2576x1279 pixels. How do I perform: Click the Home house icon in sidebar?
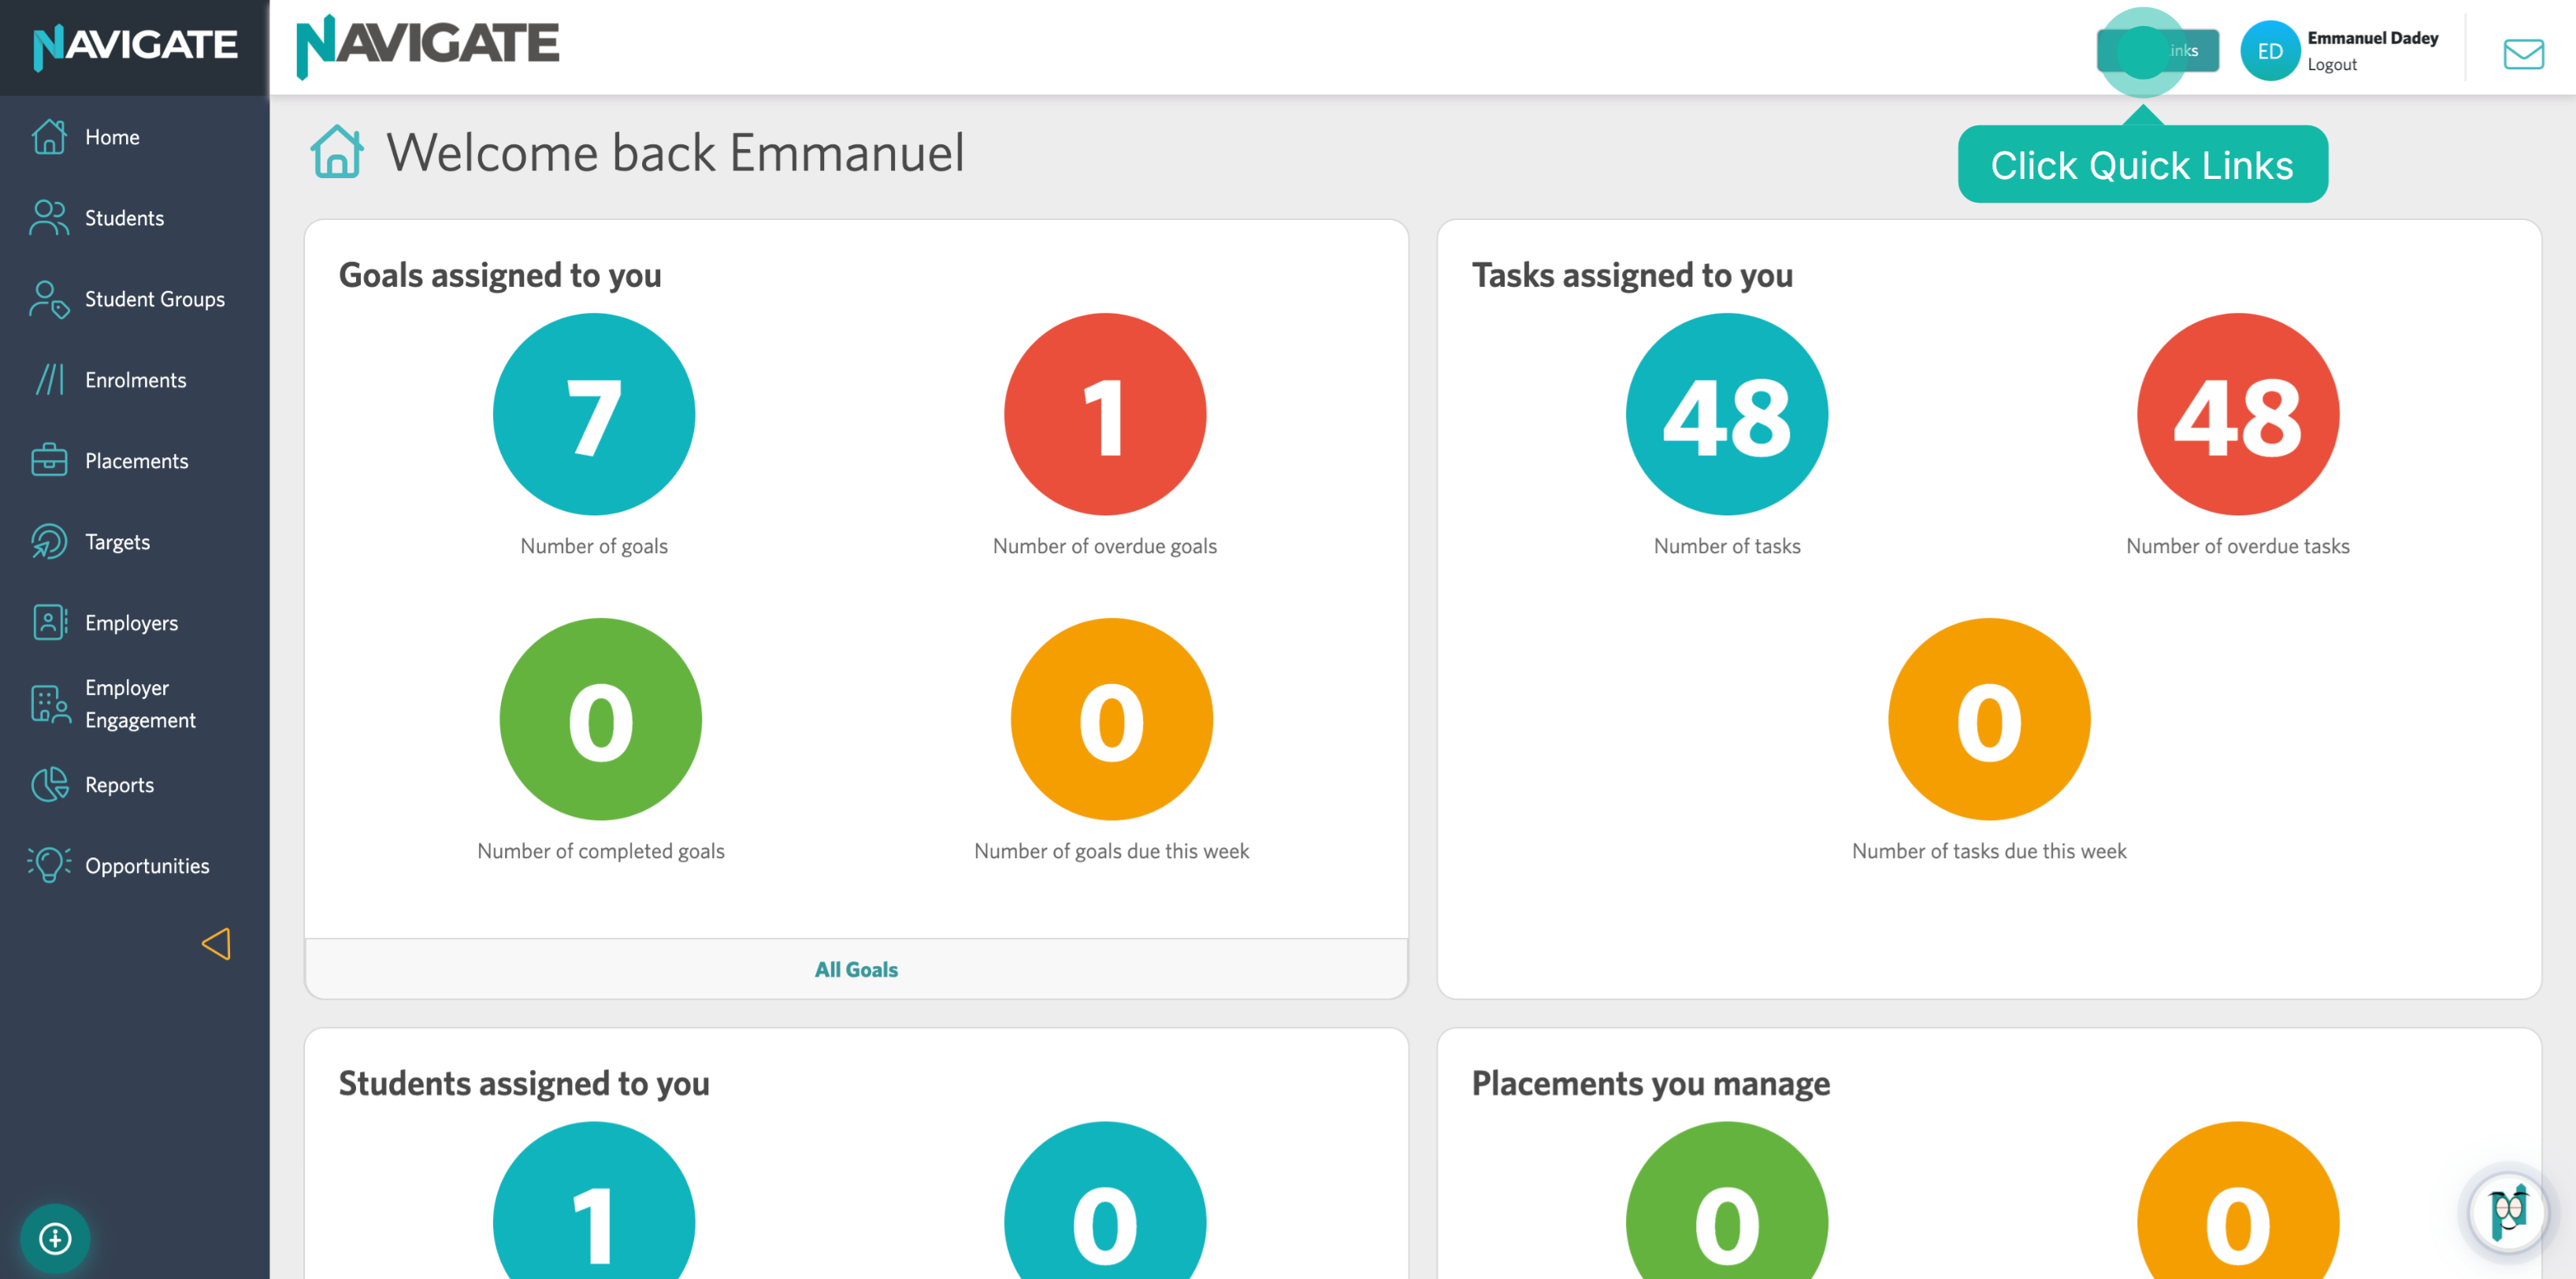coord(49,137)
